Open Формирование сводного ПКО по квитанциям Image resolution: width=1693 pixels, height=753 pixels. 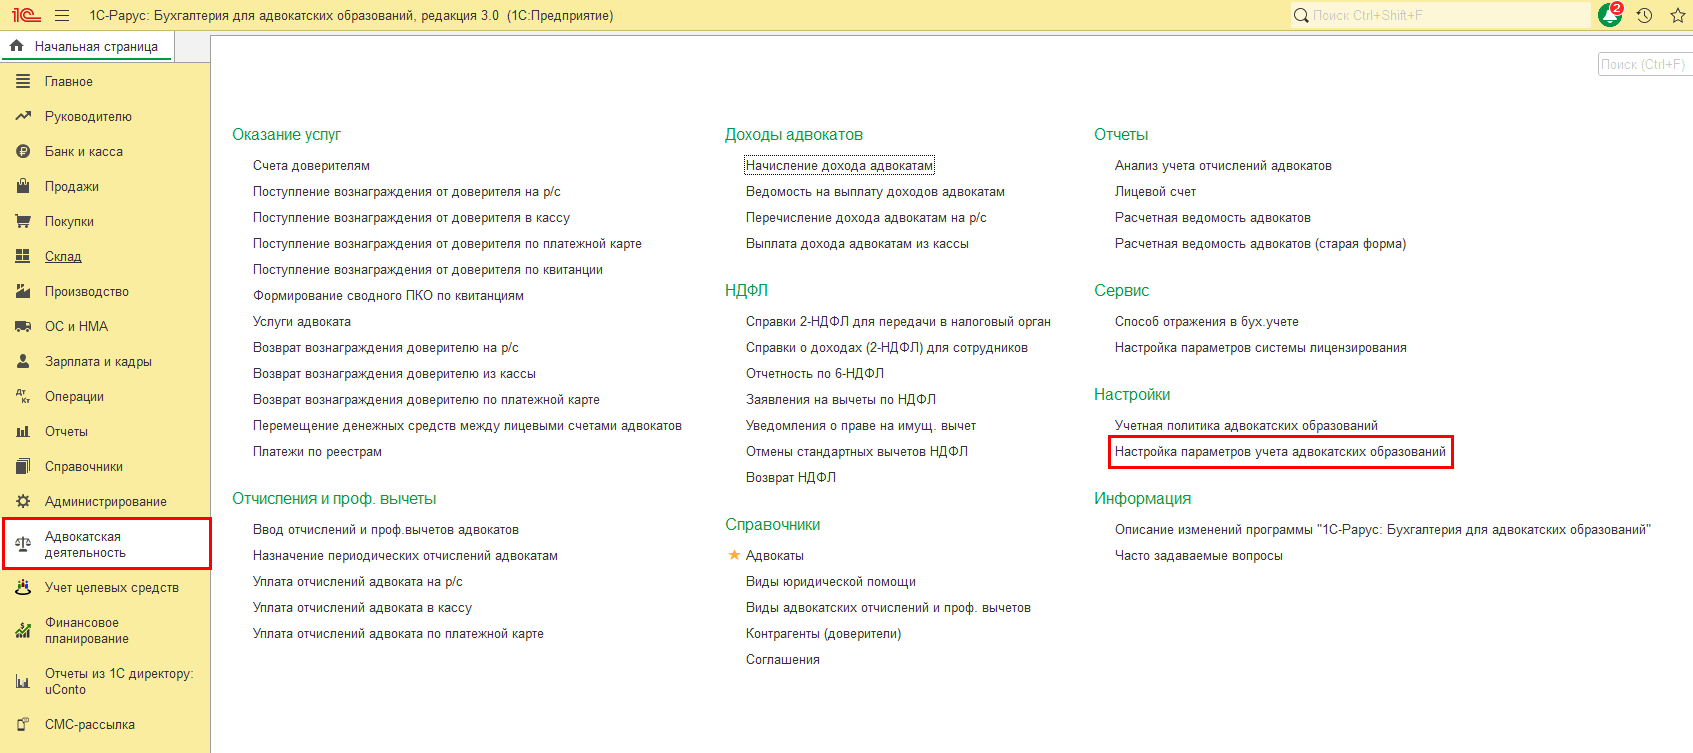click(388, 295)
